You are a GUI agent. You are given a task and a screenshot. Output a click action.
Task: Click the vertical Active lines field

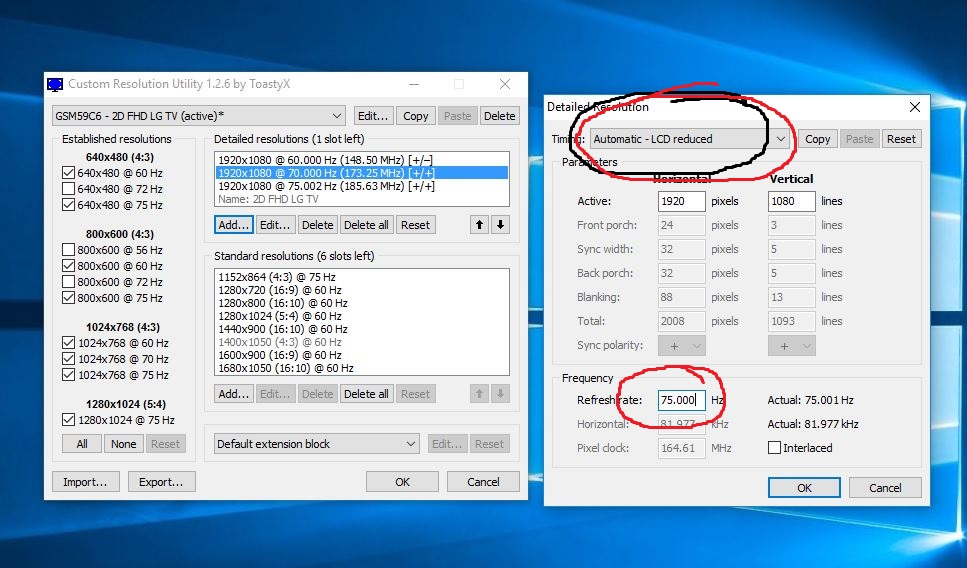click(x=791, y=201)
